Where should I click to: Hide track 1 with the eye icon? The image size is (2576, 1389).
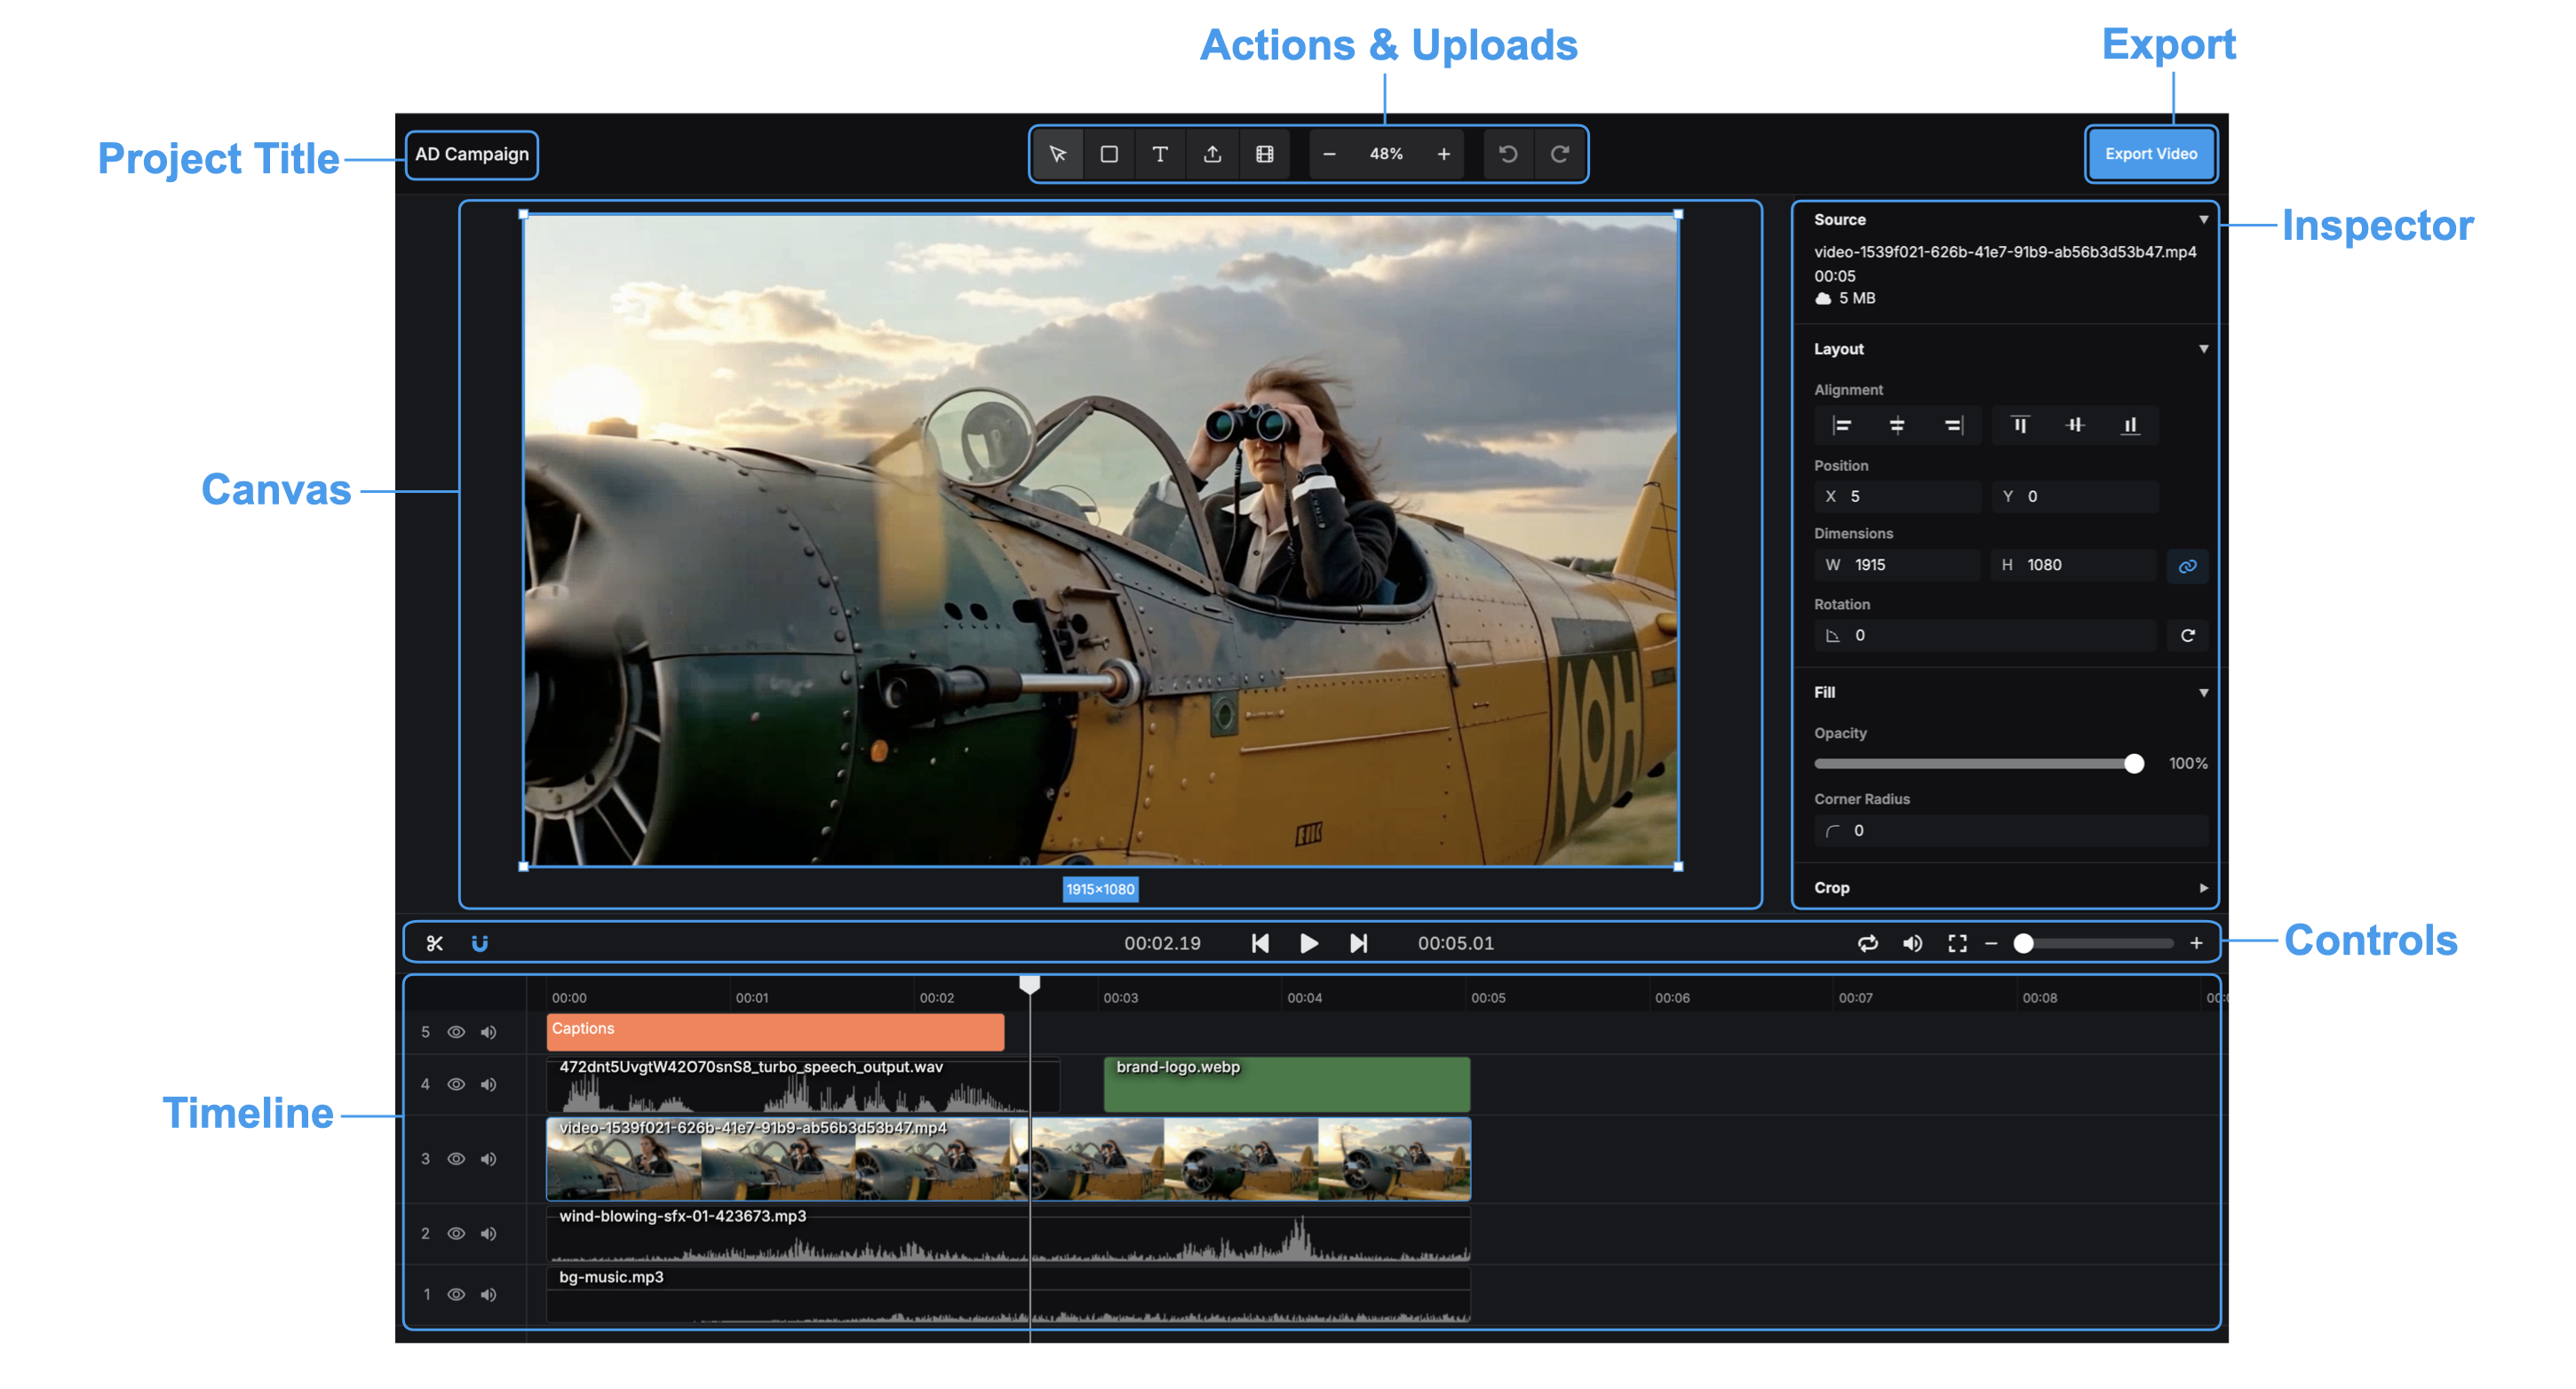456,1296
